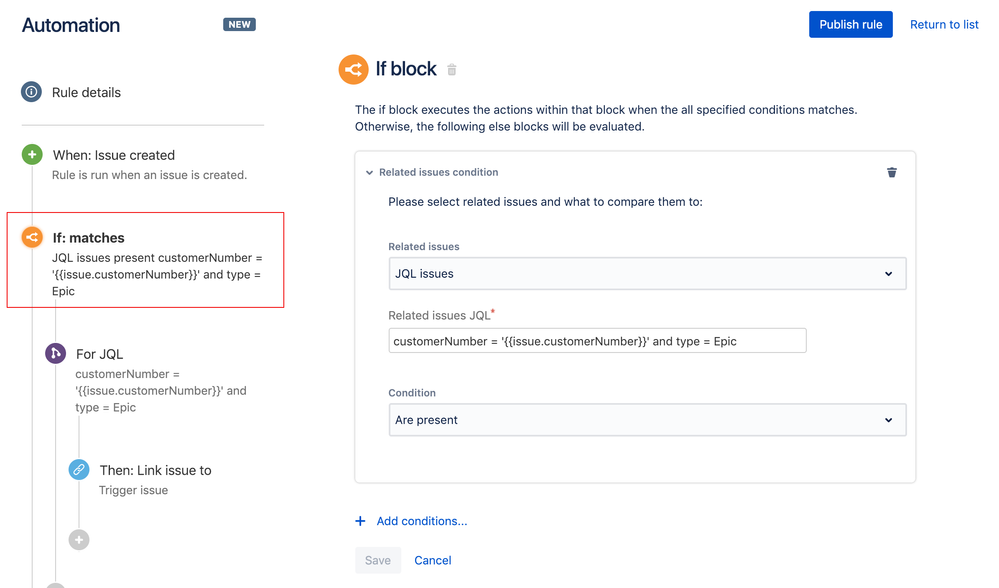999x588 pixels.
Task: Select the orange If matches condition icon
Action: click(x=32, y=237)
